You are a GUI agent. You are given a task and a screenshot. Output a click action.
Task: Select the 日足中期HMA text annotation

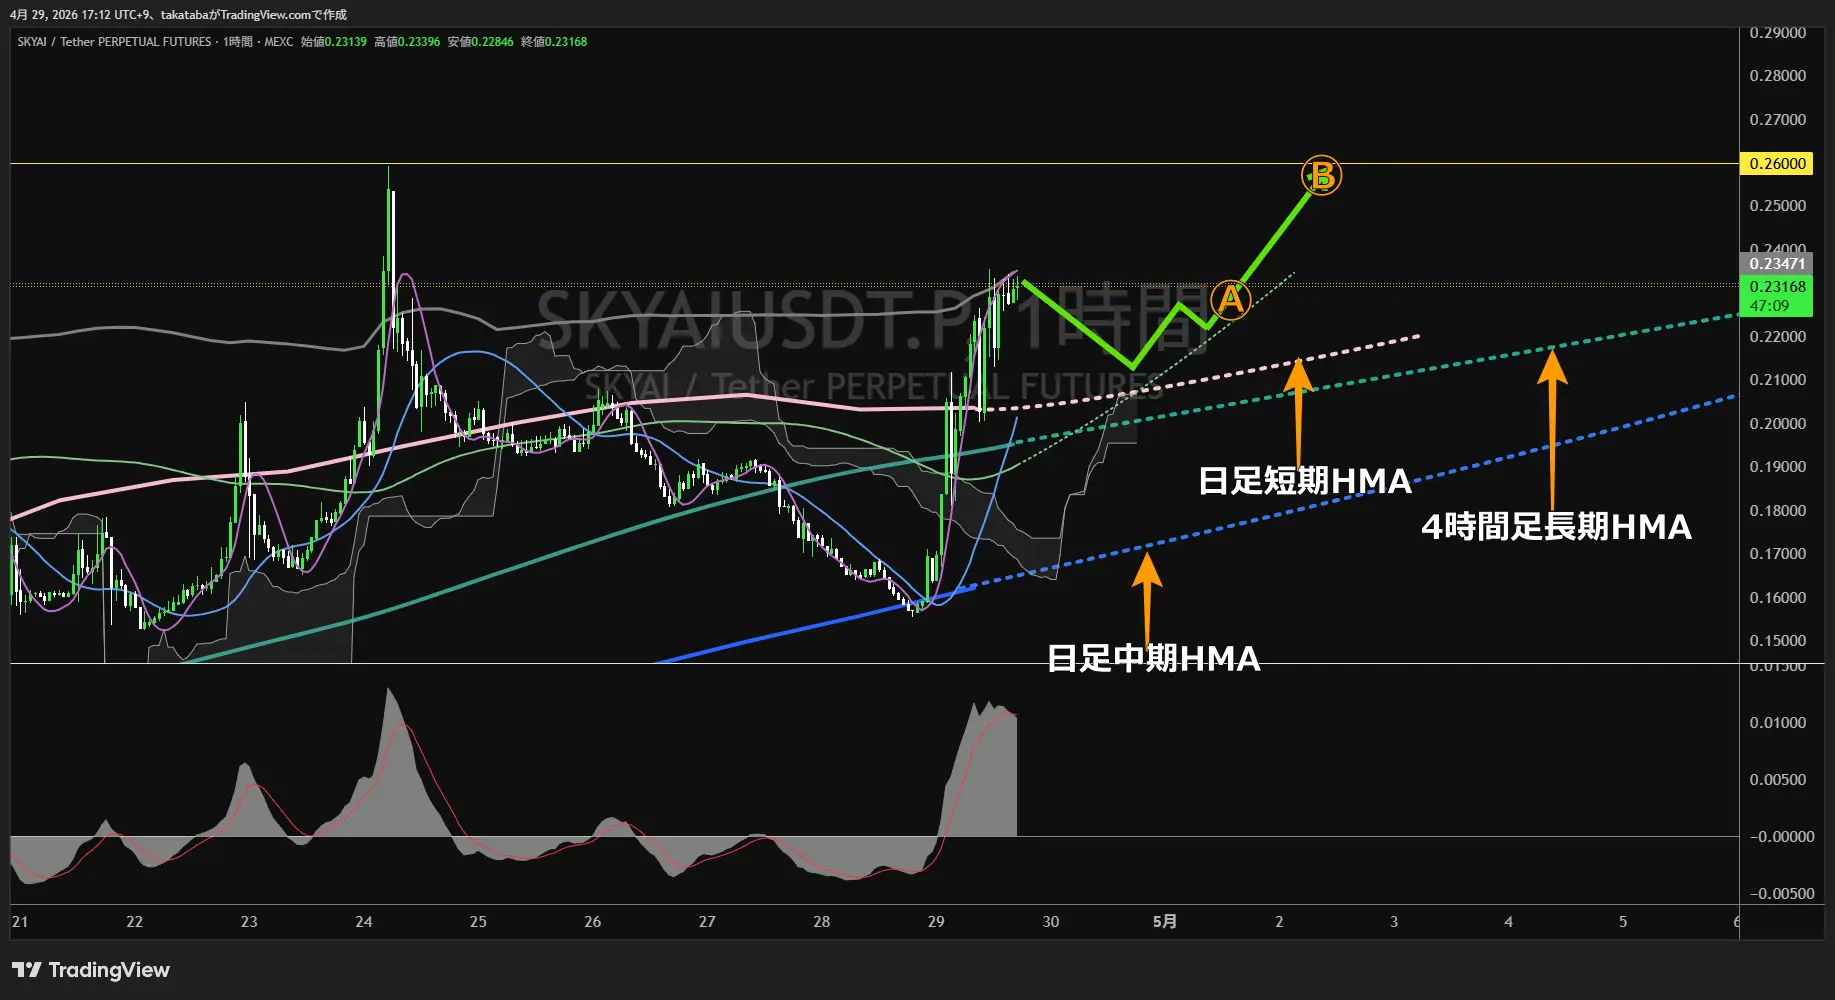pos(1153,659)
